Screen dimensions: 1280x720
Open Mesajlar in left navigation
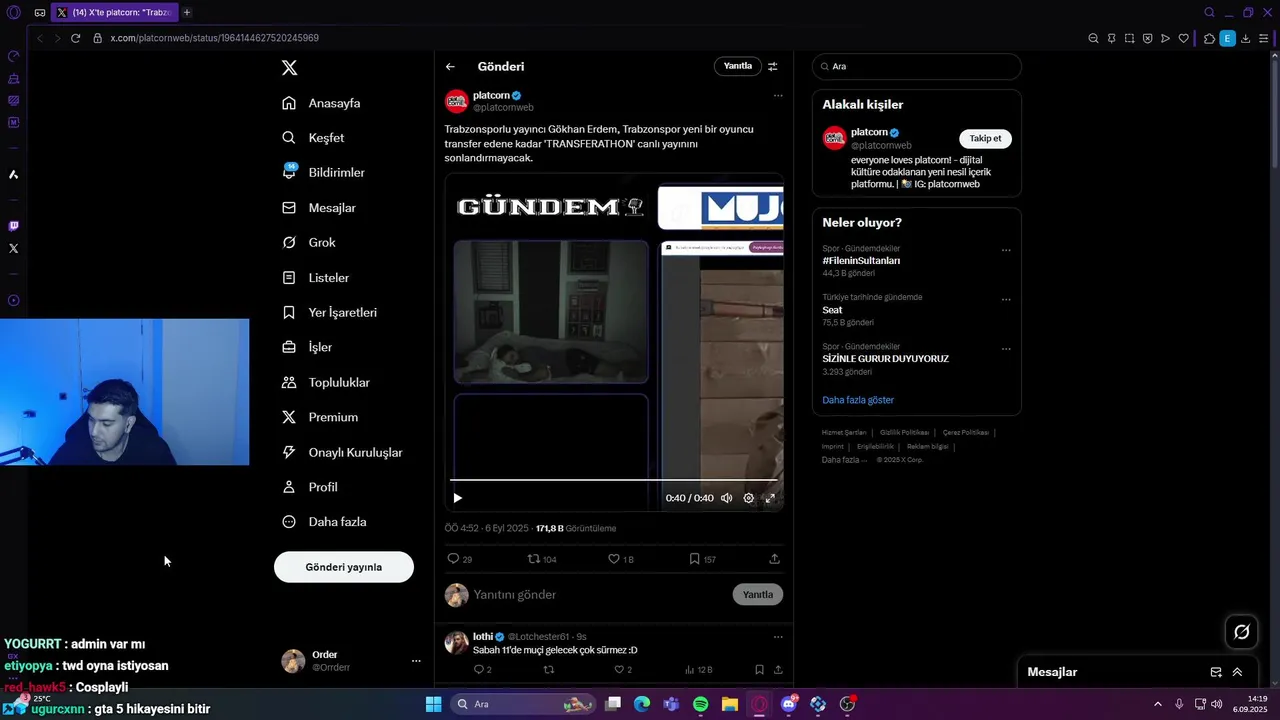pos(319,208)
